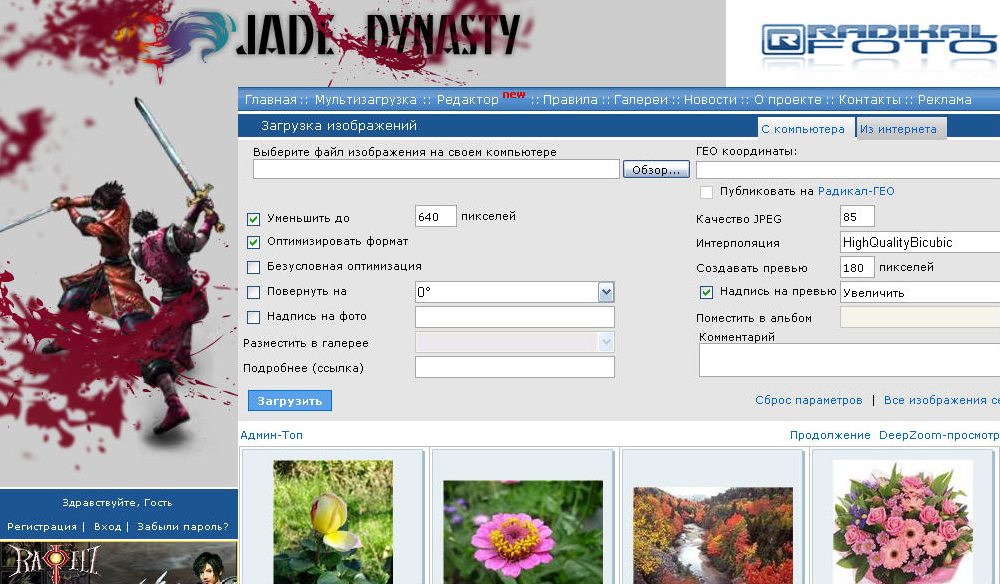The image size is (1000, 584).
Task: Click the Регистрация link
Action: (42, 527)
